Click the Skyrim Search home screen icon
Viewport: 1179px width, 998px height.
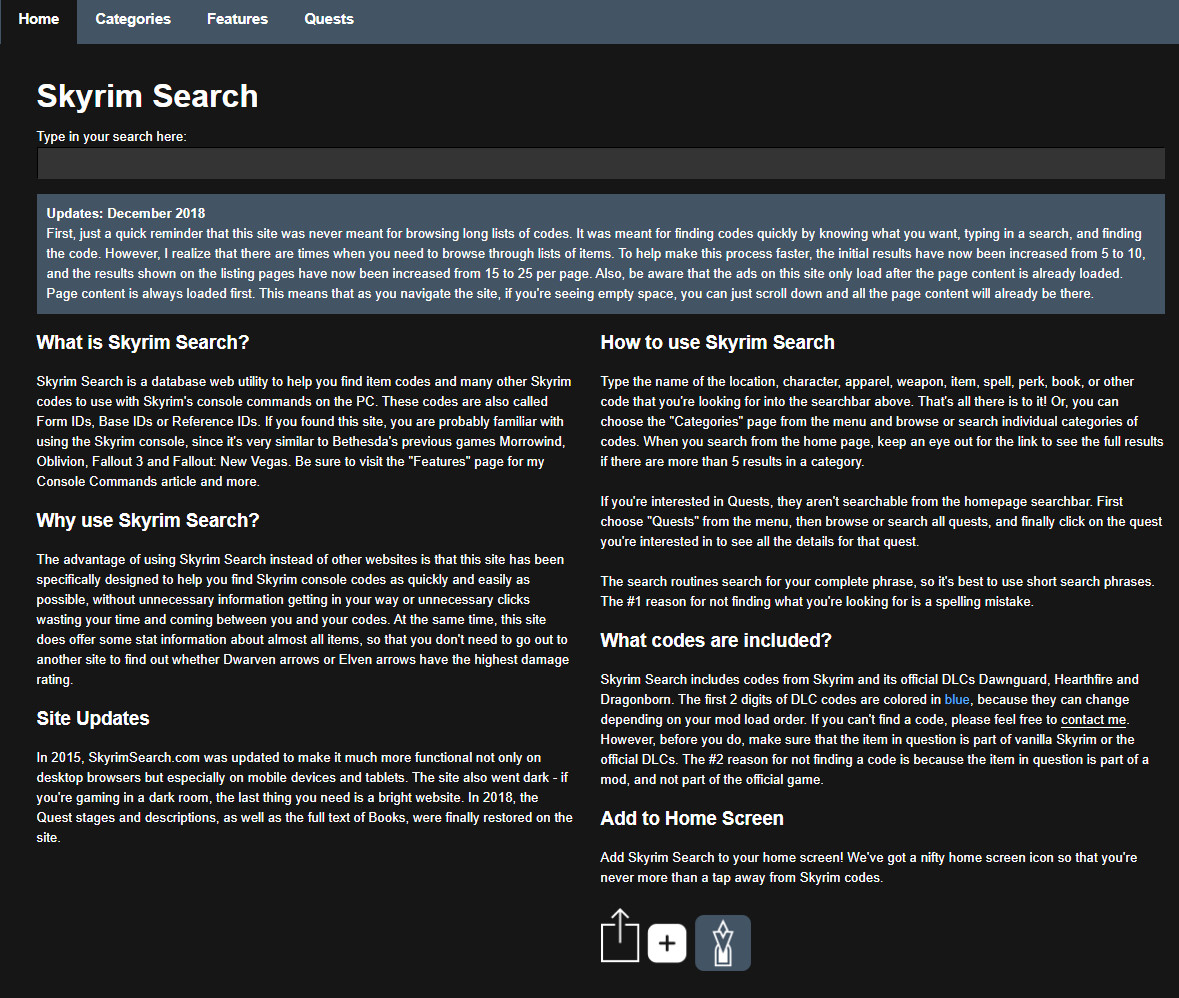click(x=723, y=943)
